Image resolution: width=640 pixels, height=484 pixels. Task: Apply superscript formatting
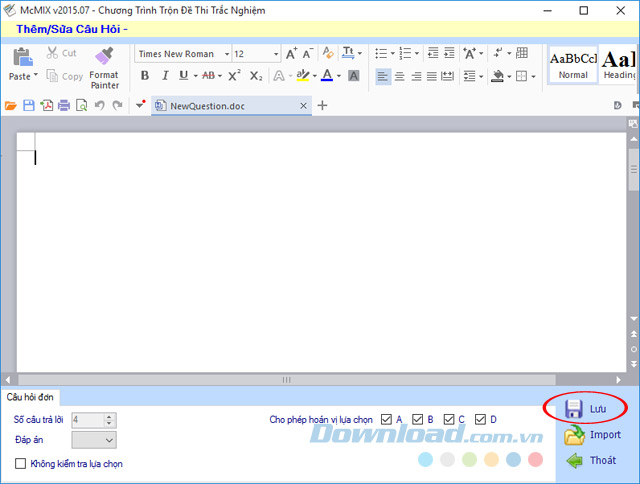(x=234, y=76)
